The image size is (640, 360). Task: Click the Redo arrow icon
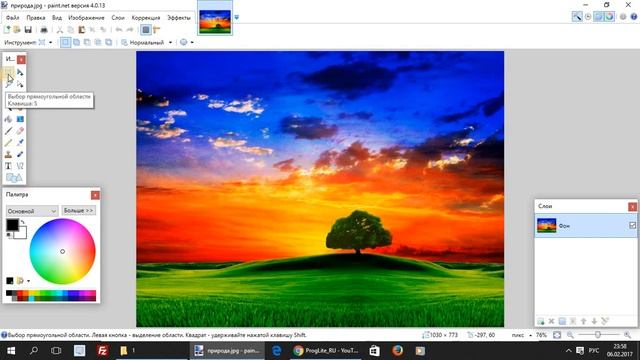click(x=130, y=29)
